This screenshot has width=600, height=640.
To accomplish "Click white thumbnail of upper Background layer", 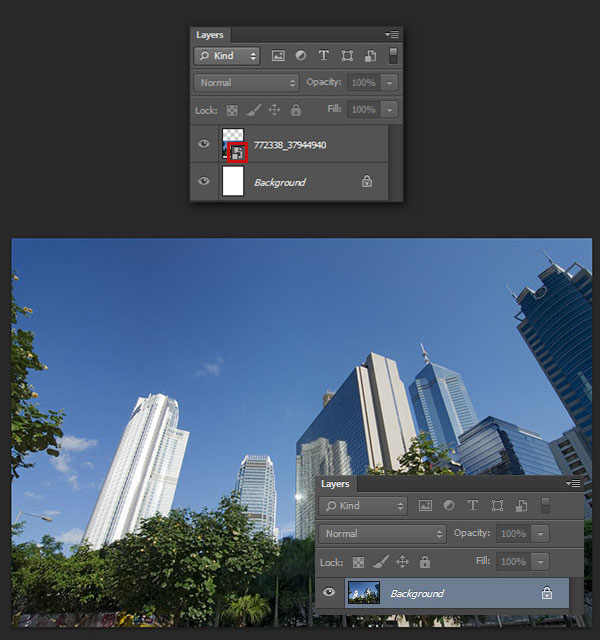I will (x=233, y=181).
